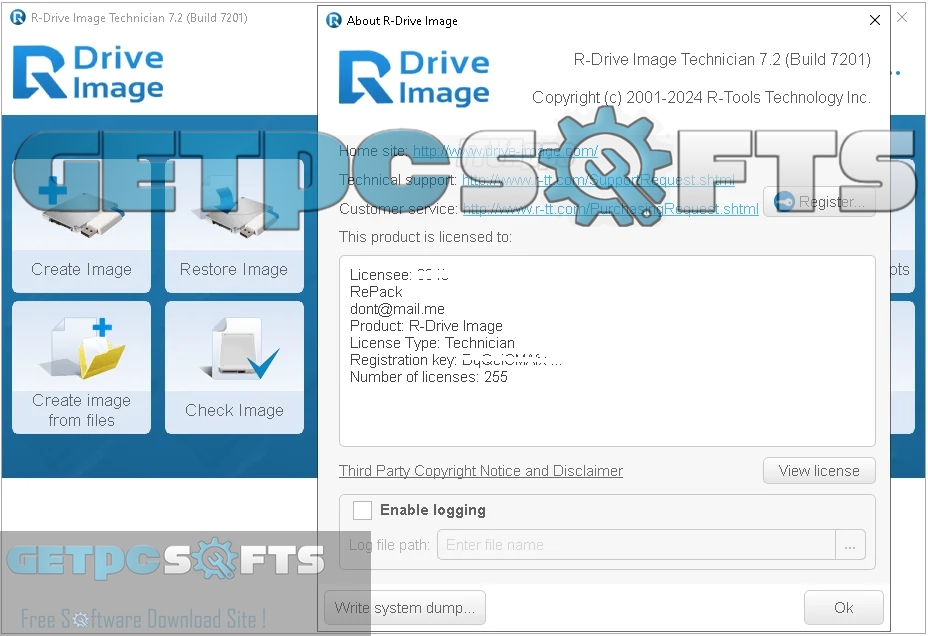Click 'Number of licenses: 255' line
928x636 pixels.
428,377
